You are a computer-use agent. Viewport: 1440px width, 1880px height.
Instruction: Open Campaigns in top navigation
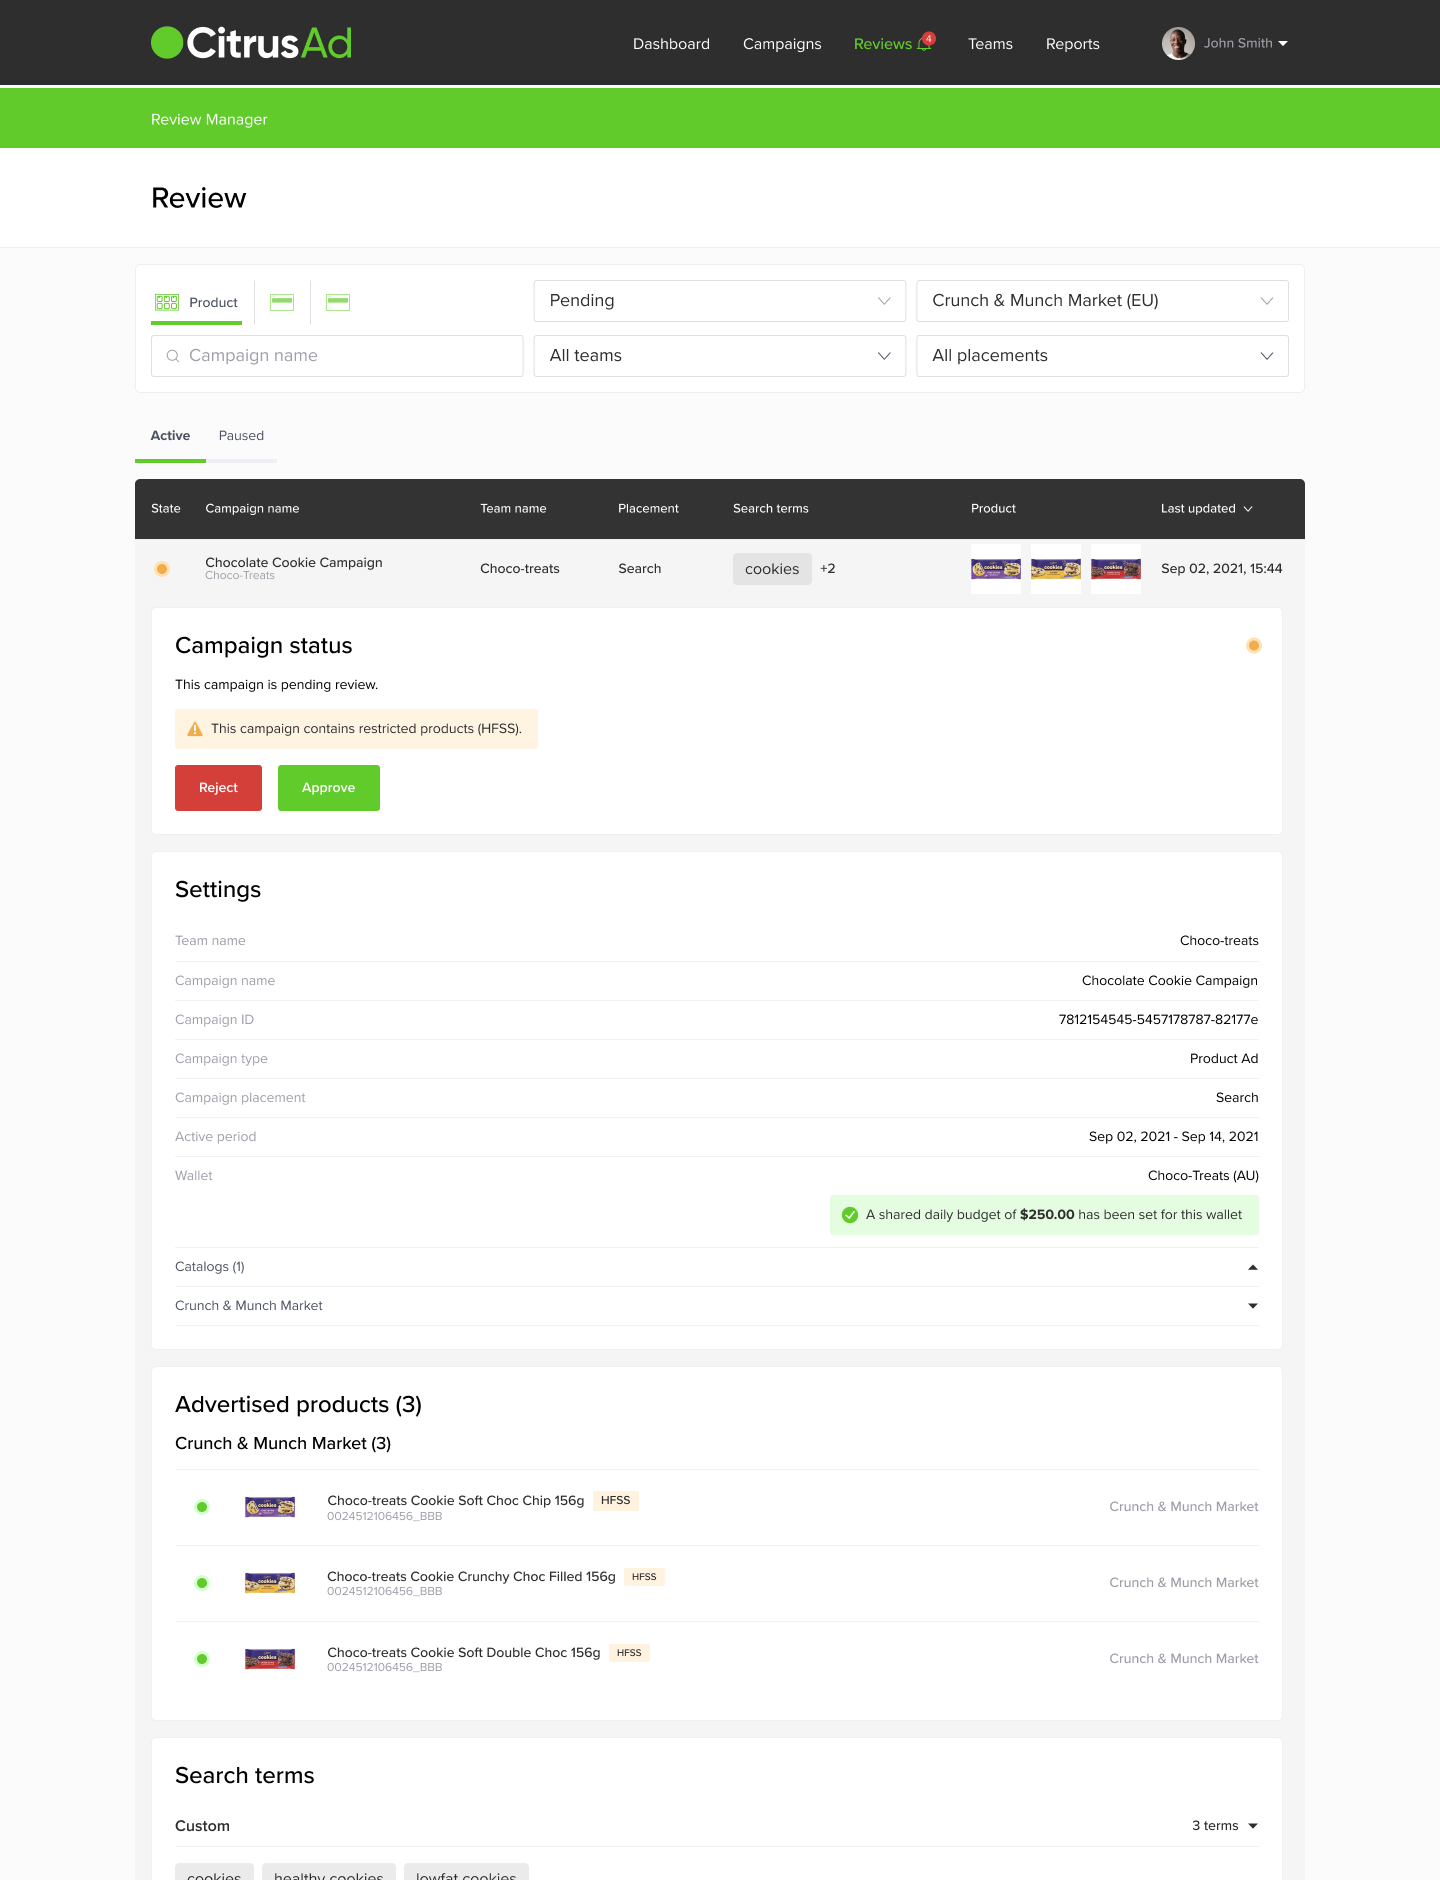(782, 44)
